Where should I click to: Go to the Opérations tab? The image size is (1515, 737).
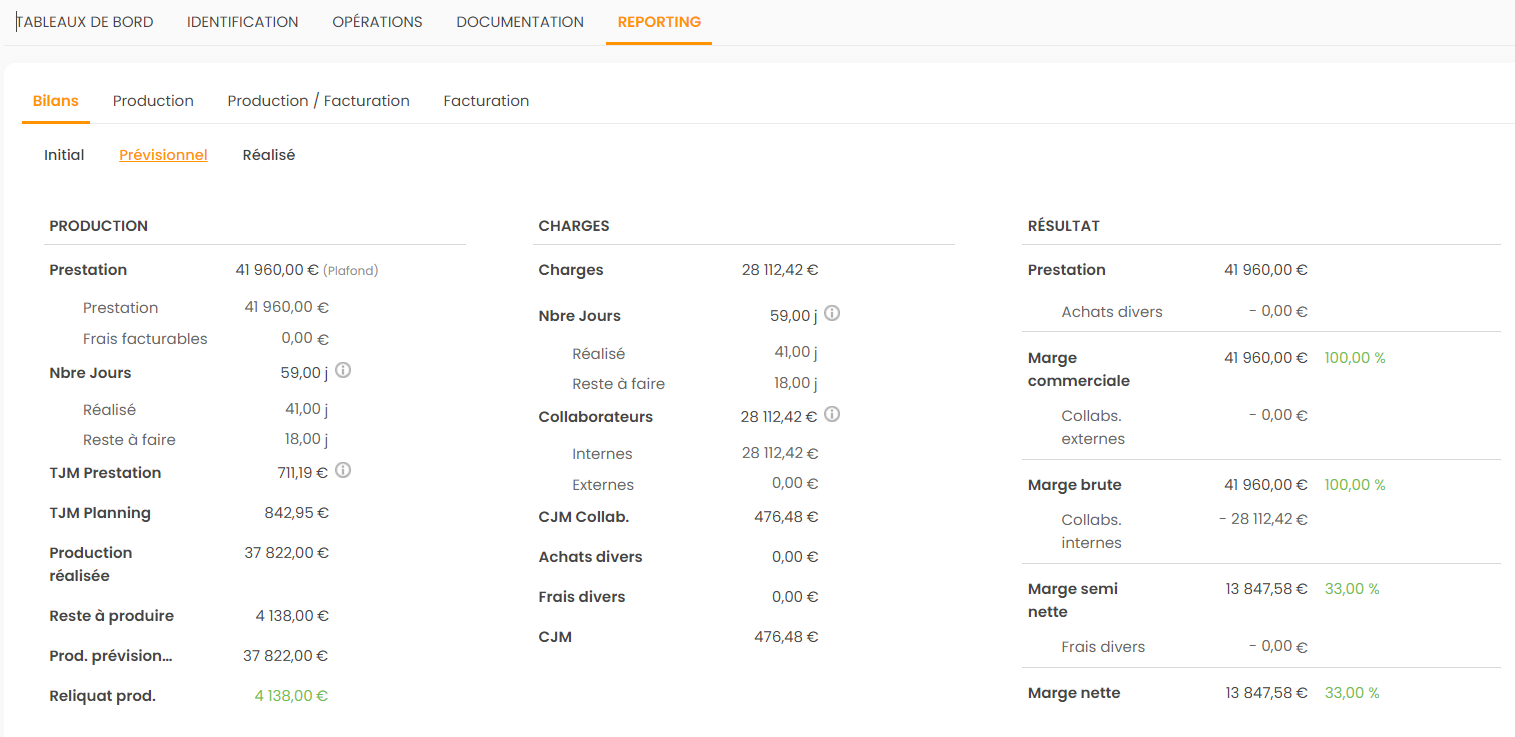(x=377, y=22)
